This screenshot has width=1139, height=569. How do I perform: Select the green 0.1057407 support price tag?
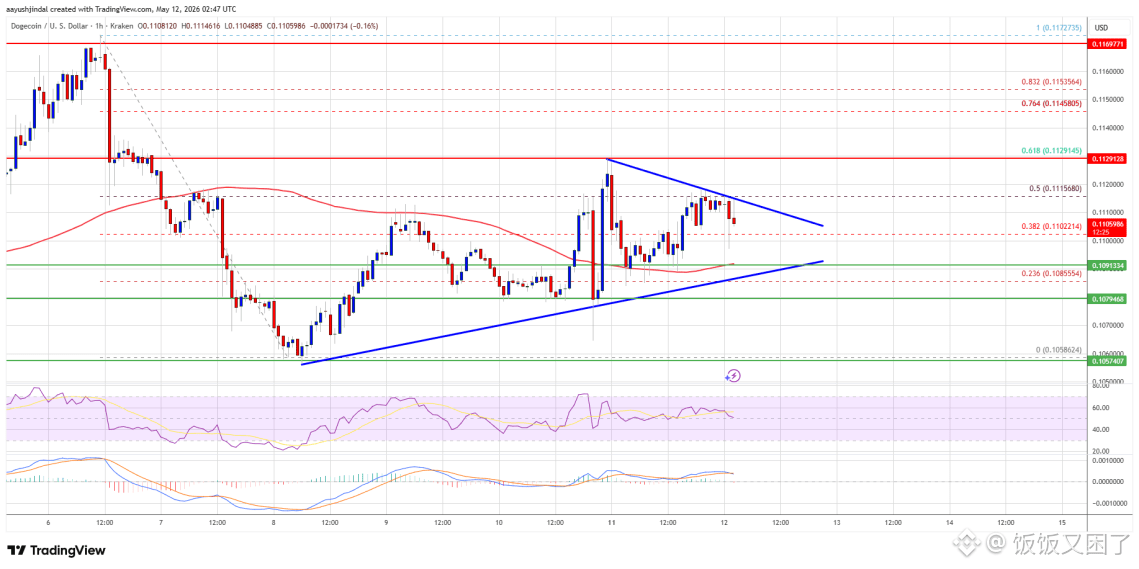pos(1106,360)
